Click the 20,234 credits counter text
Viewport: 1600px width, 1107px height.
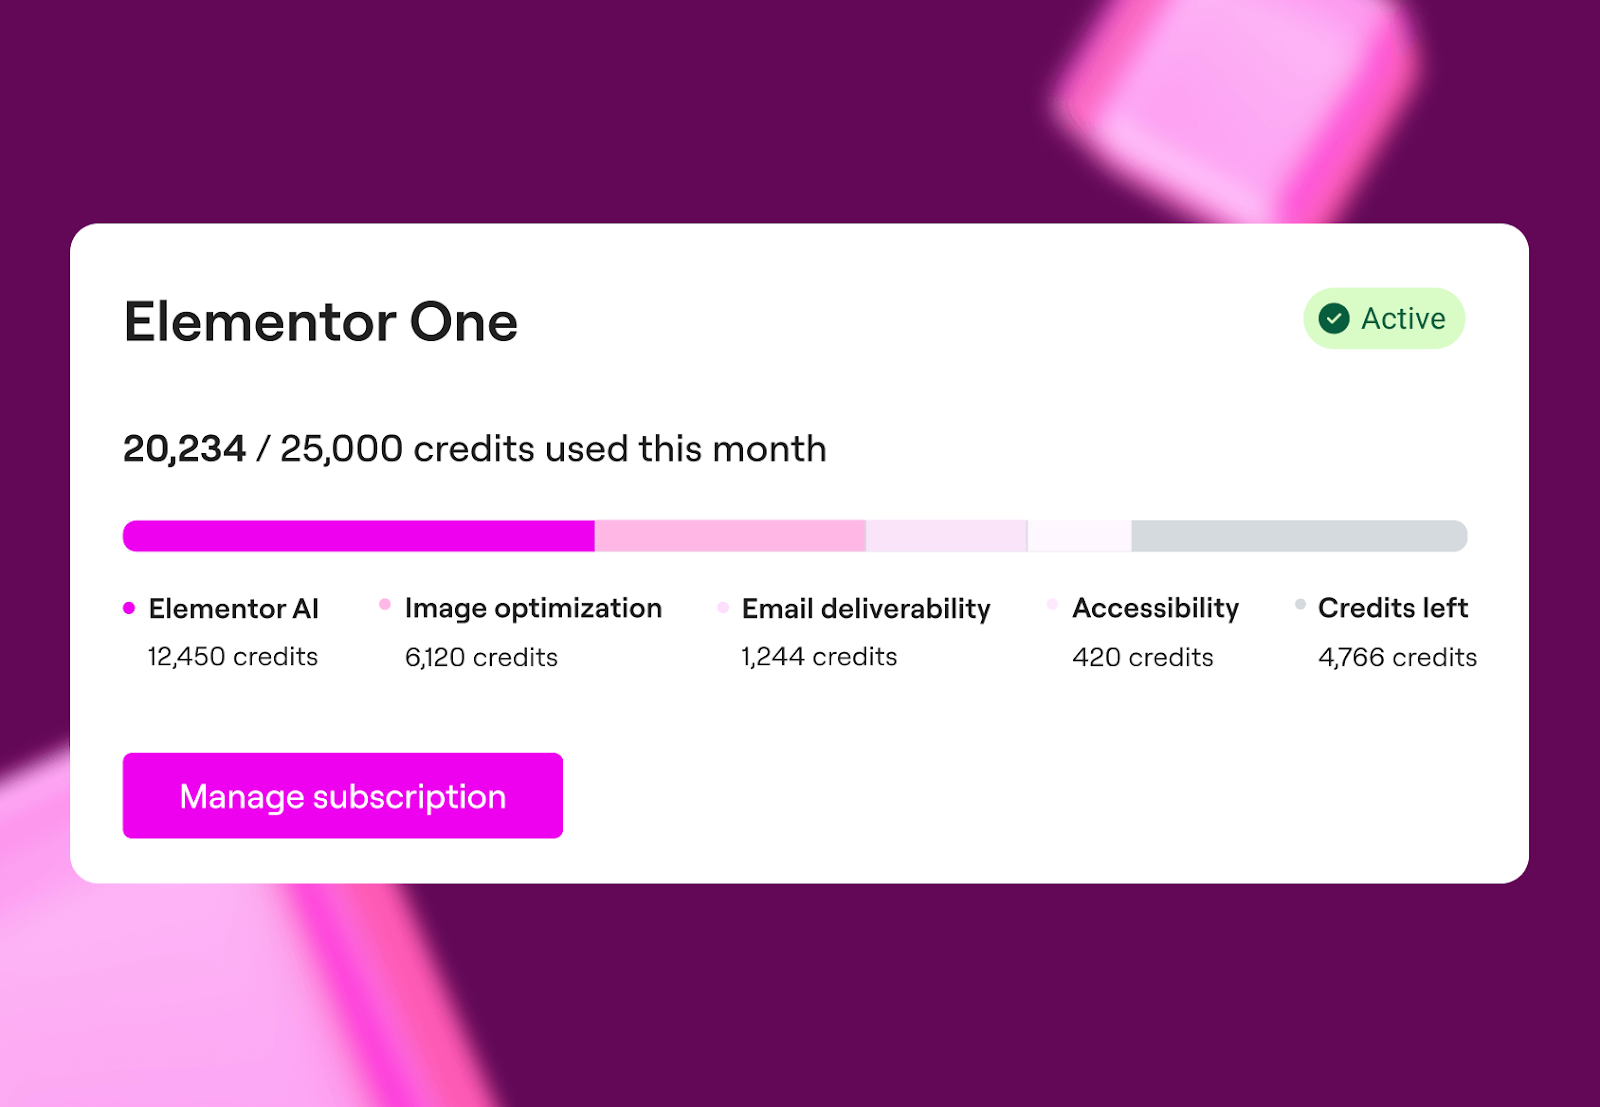[184, 448]
